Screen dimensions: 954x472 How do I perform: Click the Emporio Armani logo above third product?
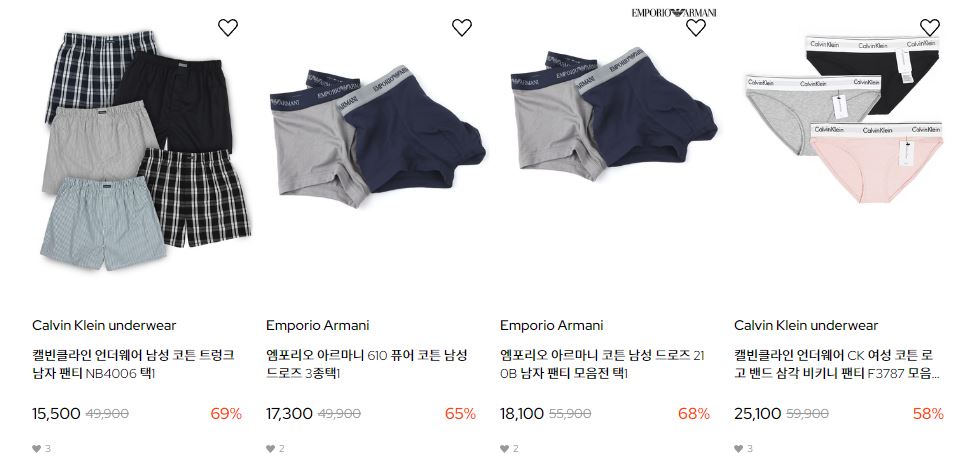pos(674,12)
